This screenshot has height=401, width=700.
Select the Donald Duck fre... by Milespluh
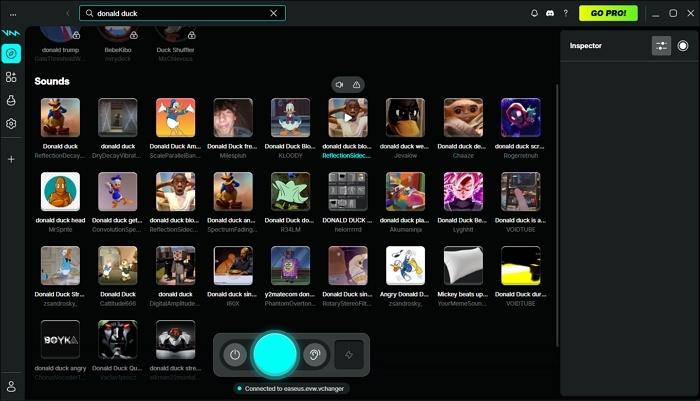coord(233,118)
